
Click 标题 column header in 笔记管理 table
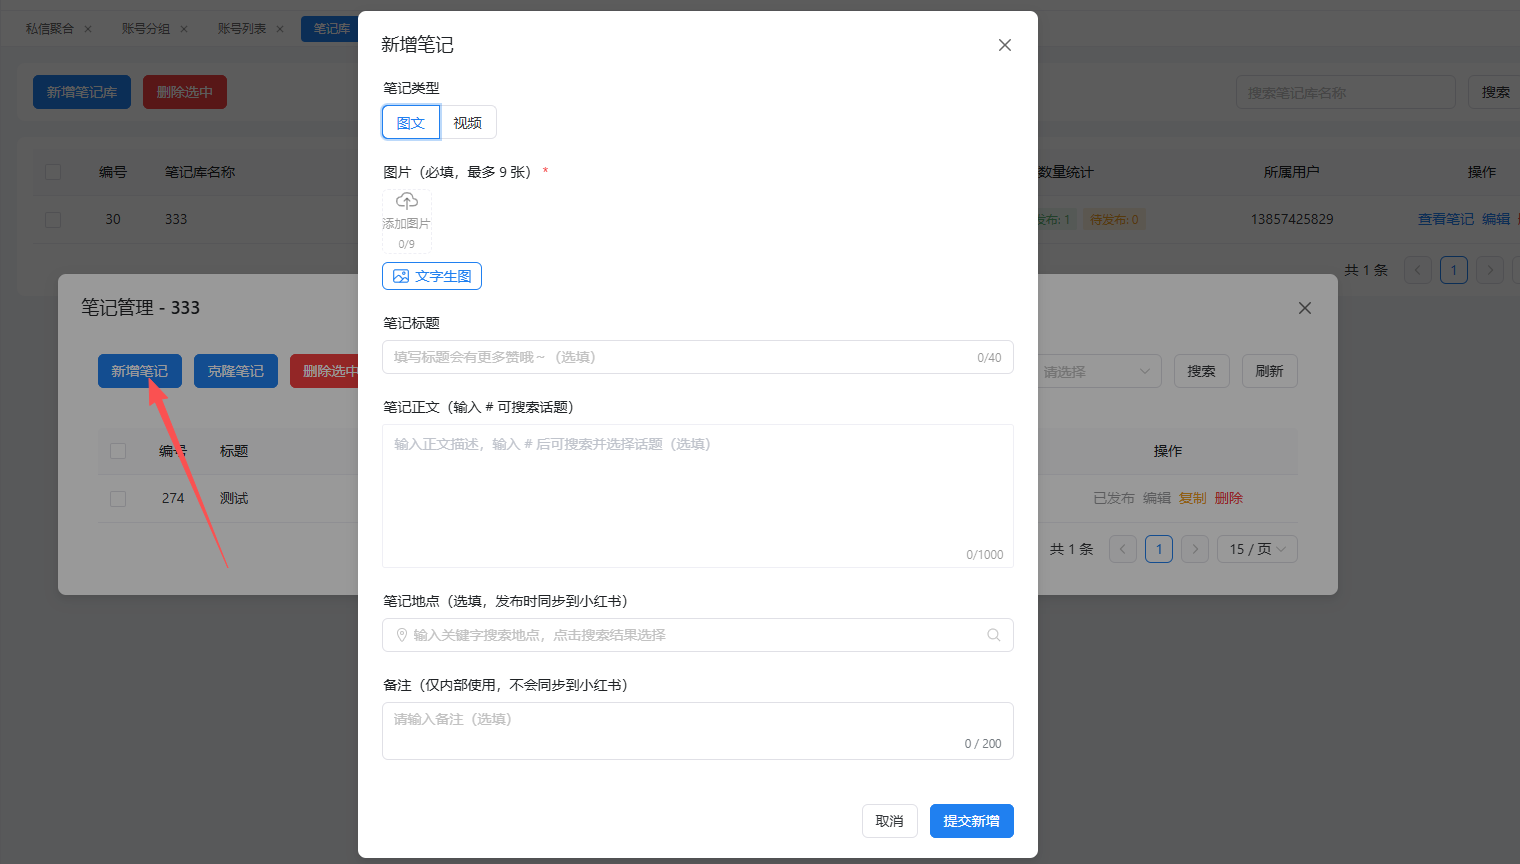(x=234, y=451)
